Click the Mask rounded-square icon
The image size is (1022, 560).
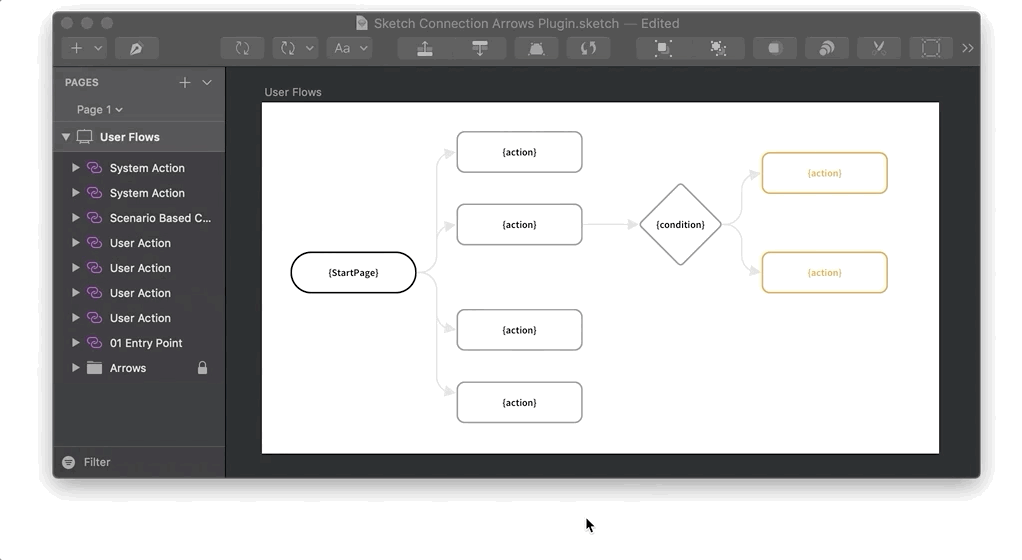coord(774,48)
